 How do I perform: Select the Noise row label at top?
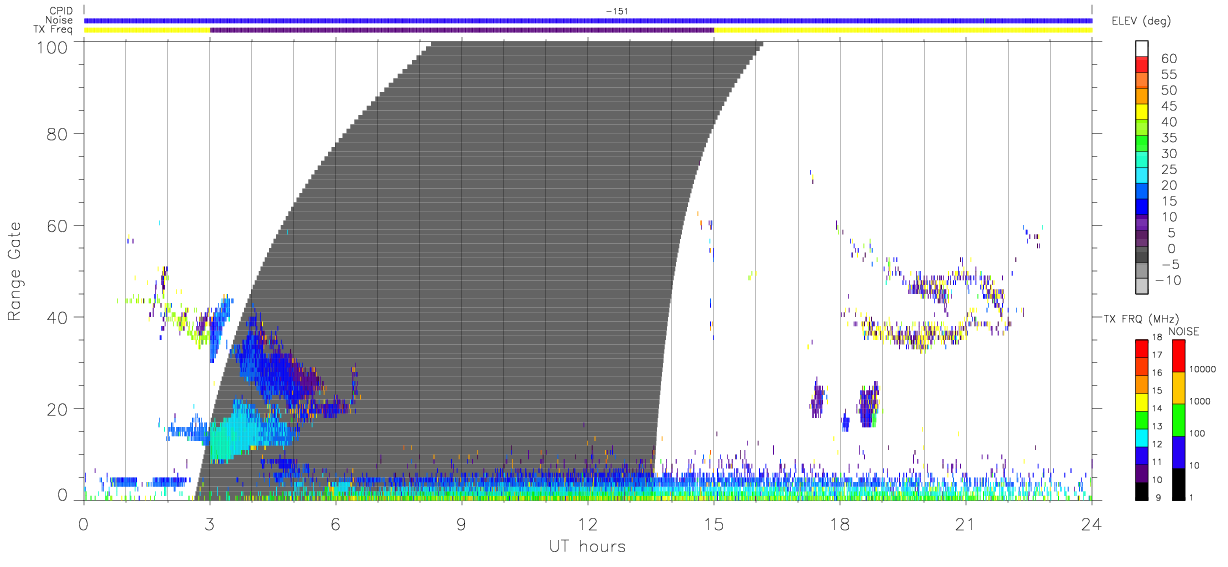coord(61,20)
